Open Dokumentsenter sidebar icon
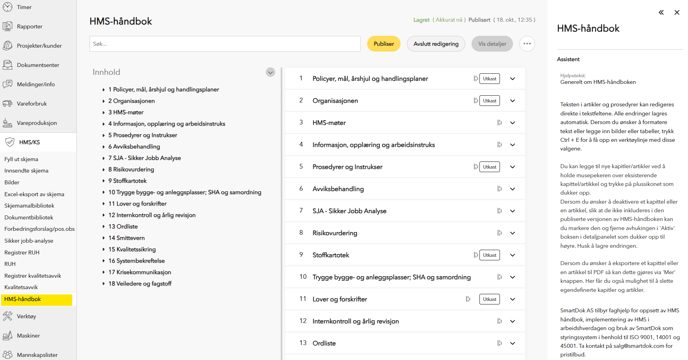 (7, 65)
